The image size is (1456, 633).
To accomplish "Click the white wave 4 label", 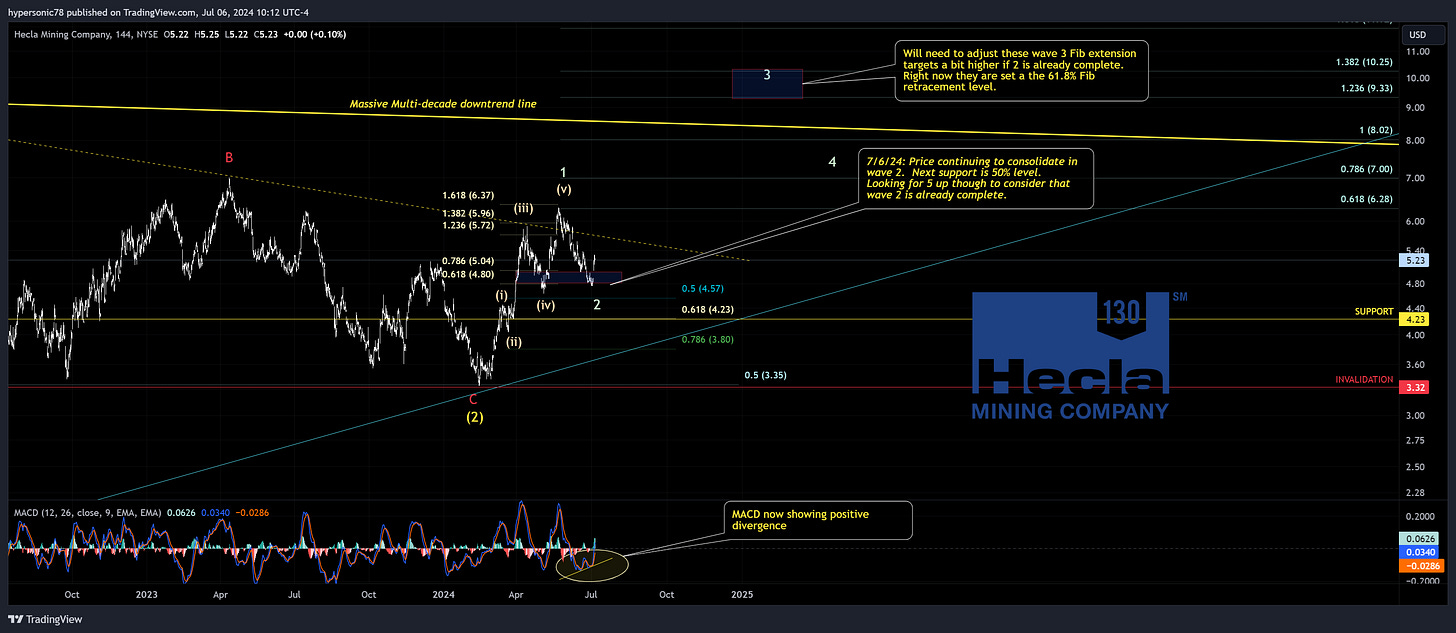I will pyautogui.click(x=832, y=161).
